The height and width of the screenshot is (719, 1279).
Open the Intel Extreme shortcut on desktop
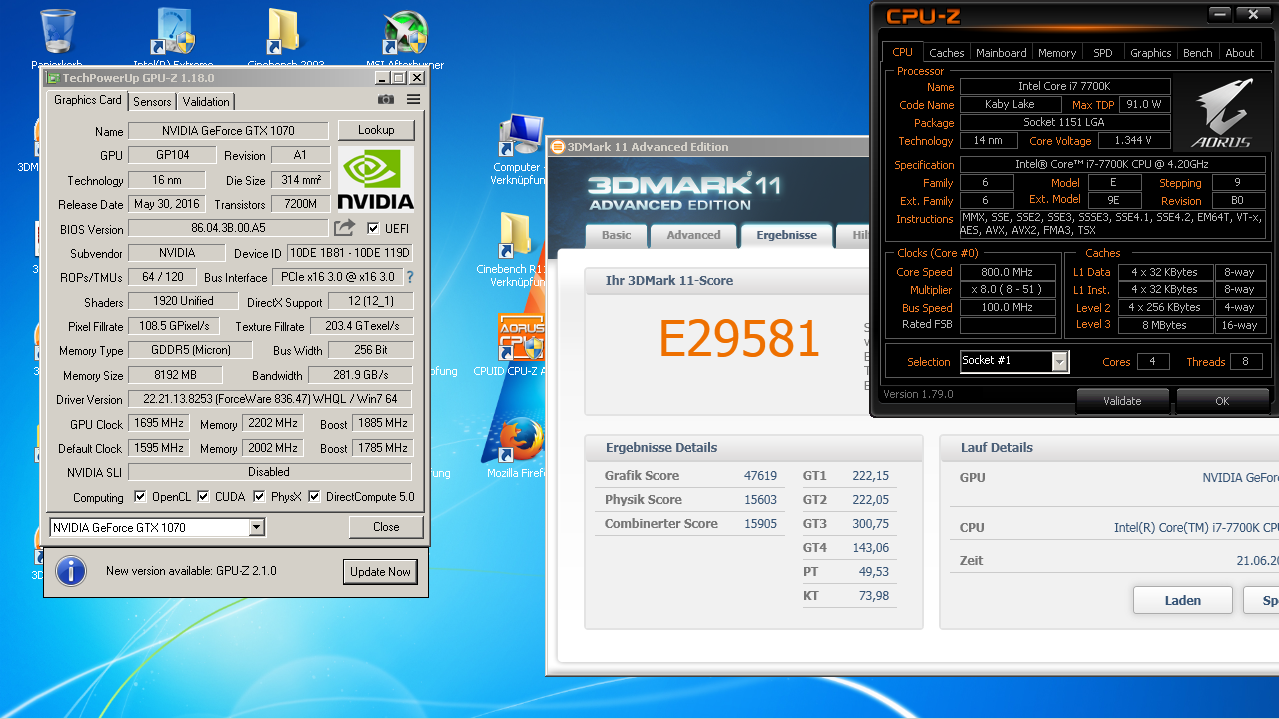[x=172, y=32]
